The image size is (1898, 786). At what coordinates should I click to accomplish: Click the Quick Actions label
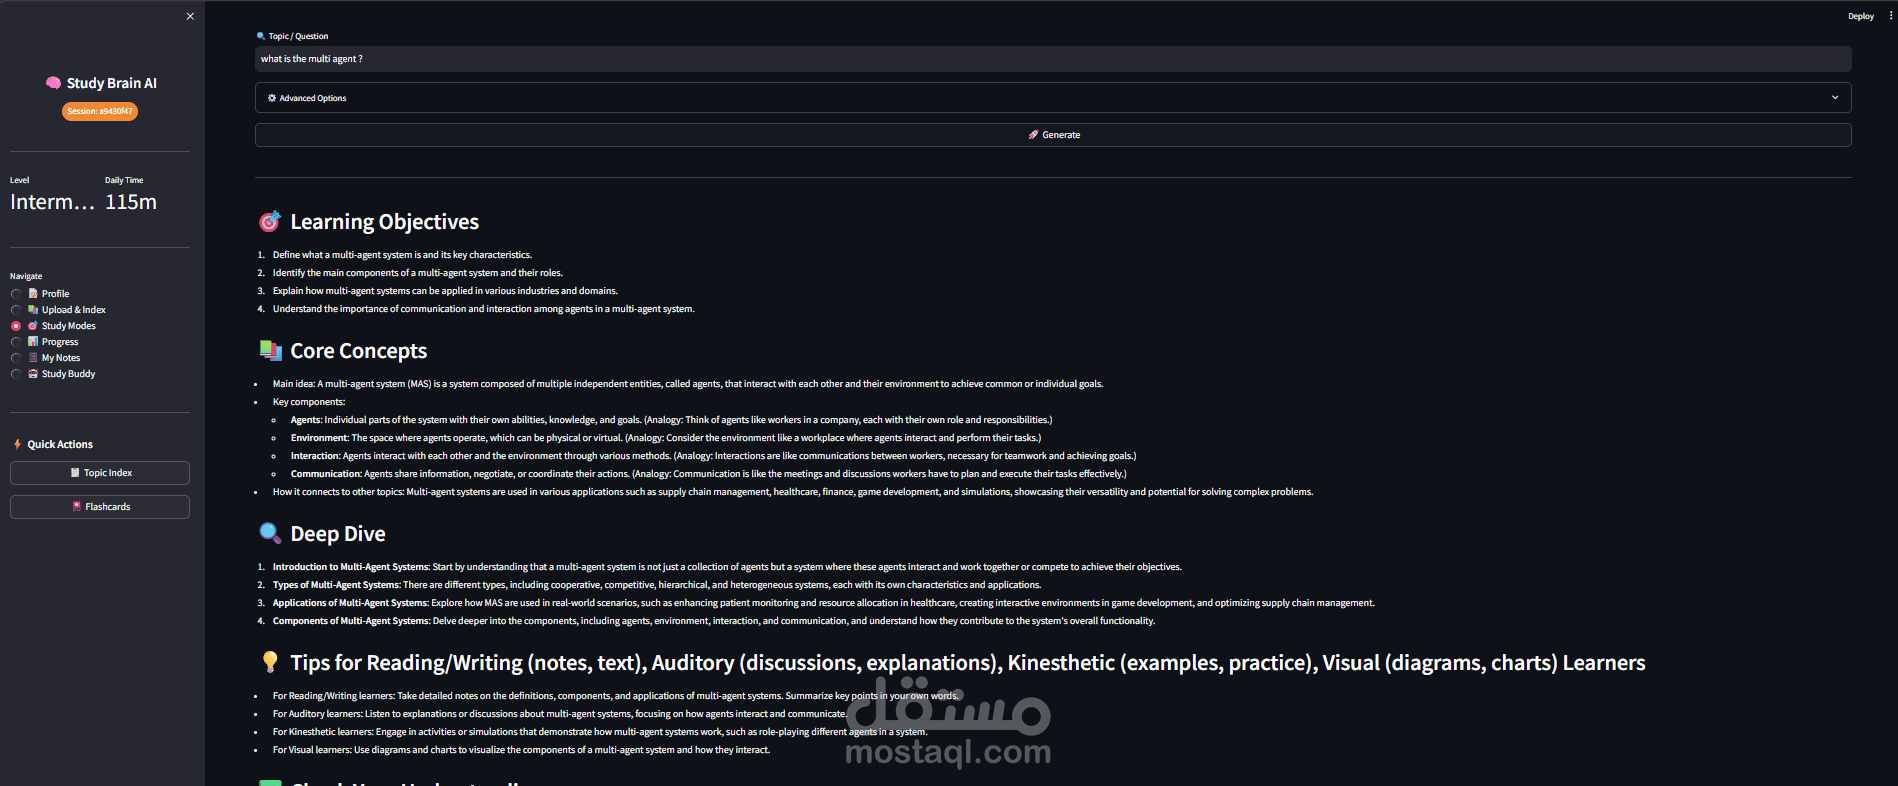tap(60, 444)
